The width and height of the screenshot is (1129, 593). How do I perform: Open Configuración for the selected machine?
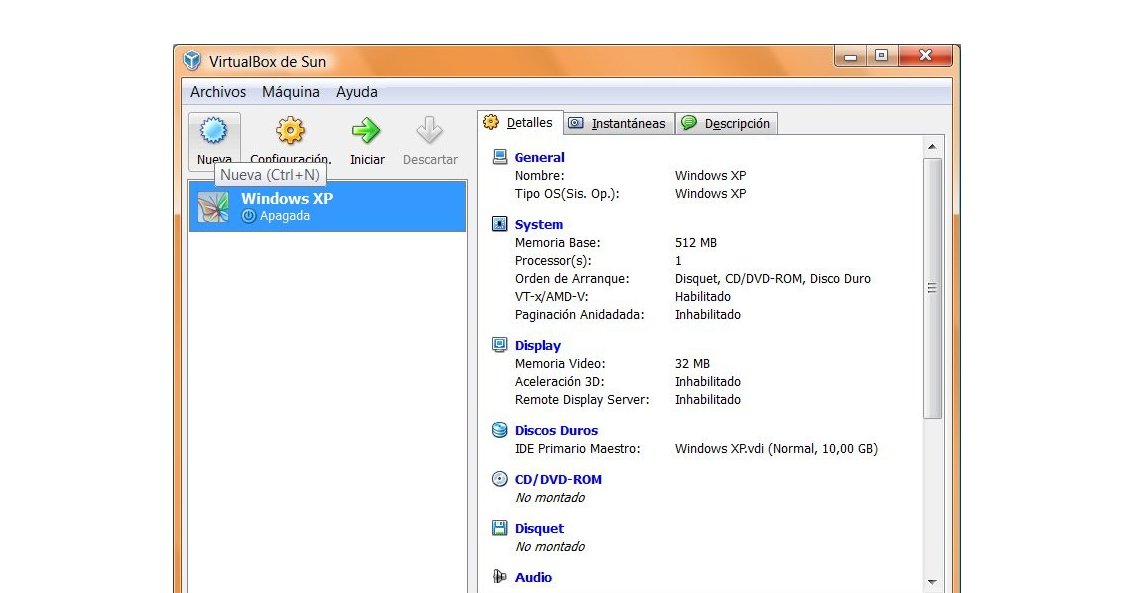pyautogui.click(x=289, y=130)
